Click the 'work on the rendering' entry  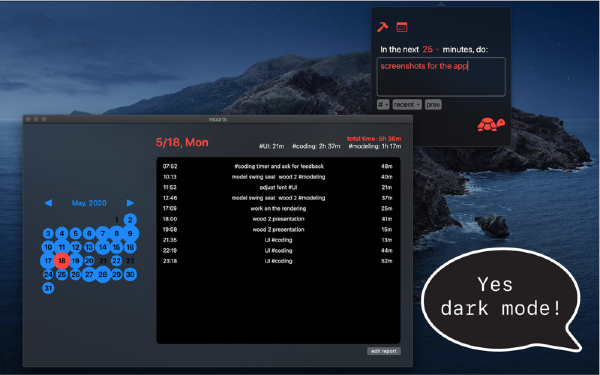[278, 209]
